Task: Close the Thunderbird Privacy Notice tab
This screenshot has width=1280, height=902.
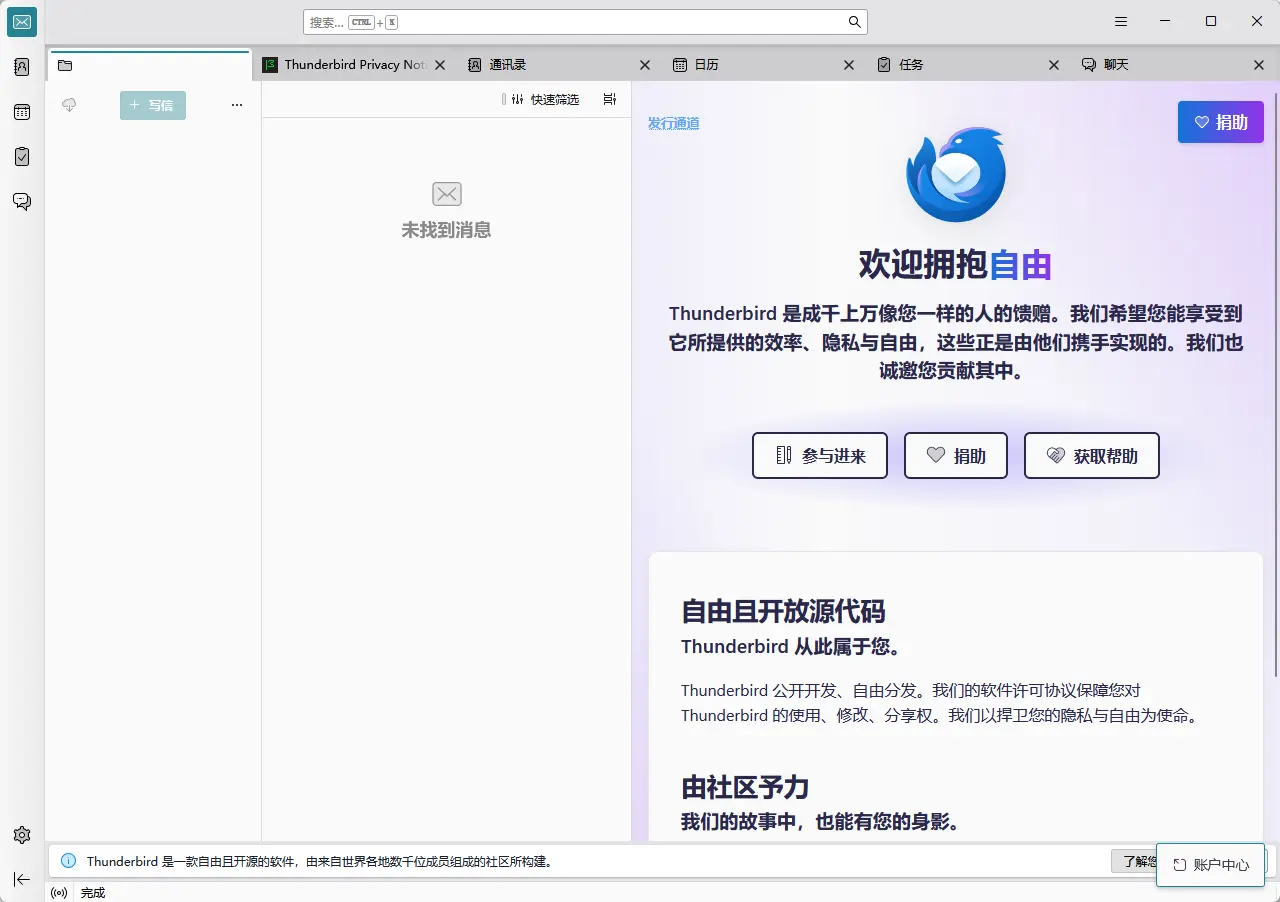Action: point(441,65)
